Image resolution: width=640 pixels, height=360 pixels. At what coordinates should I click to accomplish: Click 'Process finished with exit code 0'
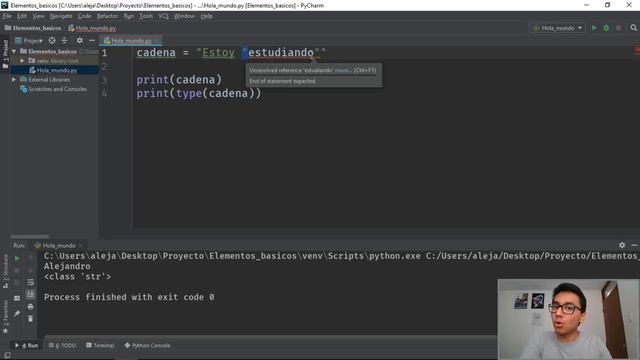129,297
